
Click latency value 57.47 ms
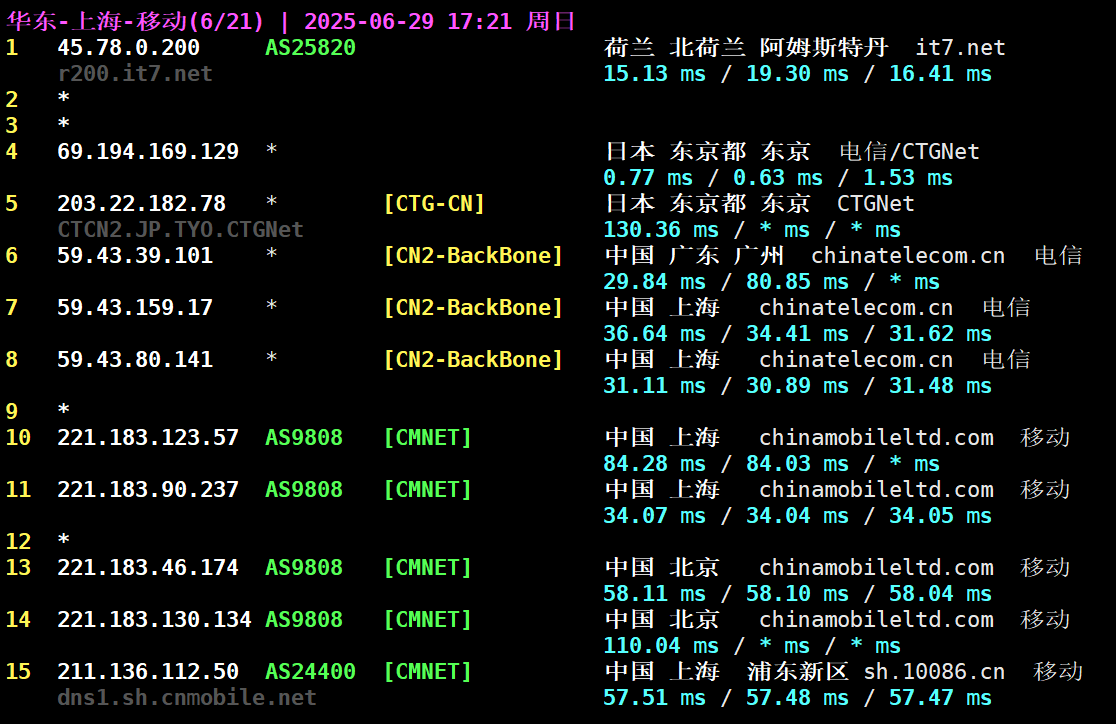940,697
